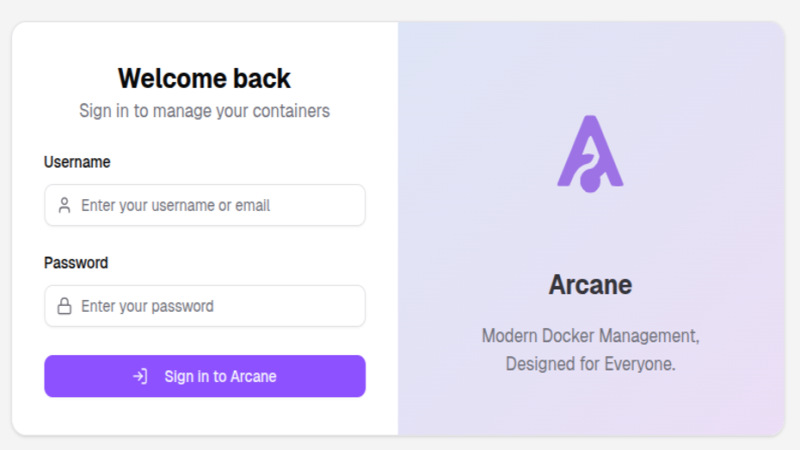The width and height of the screenshot is (800, 450).
Task: Click the Welcome back heading
Action: (x=204, y=78)
